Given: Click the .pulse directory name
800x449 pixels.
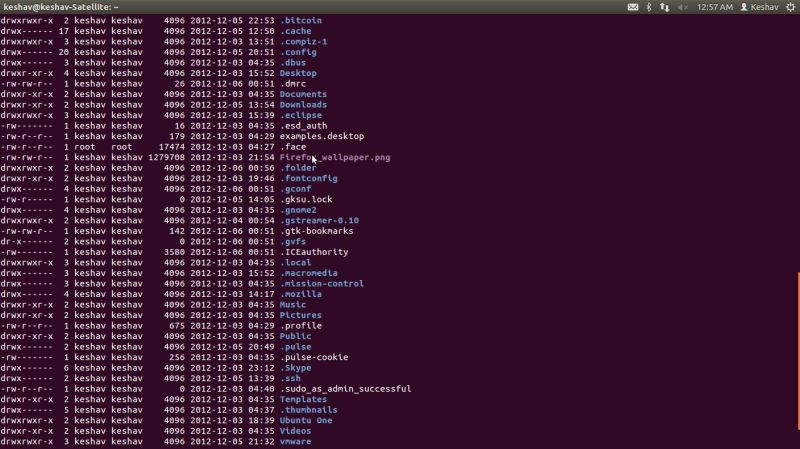Looking at the screenshot, I should pyautogui.click(x=295, y=347).
